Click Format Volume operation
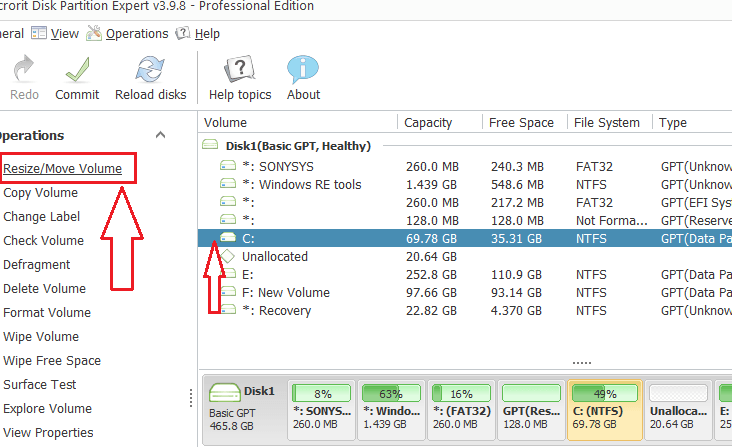 tap(47, 313)
